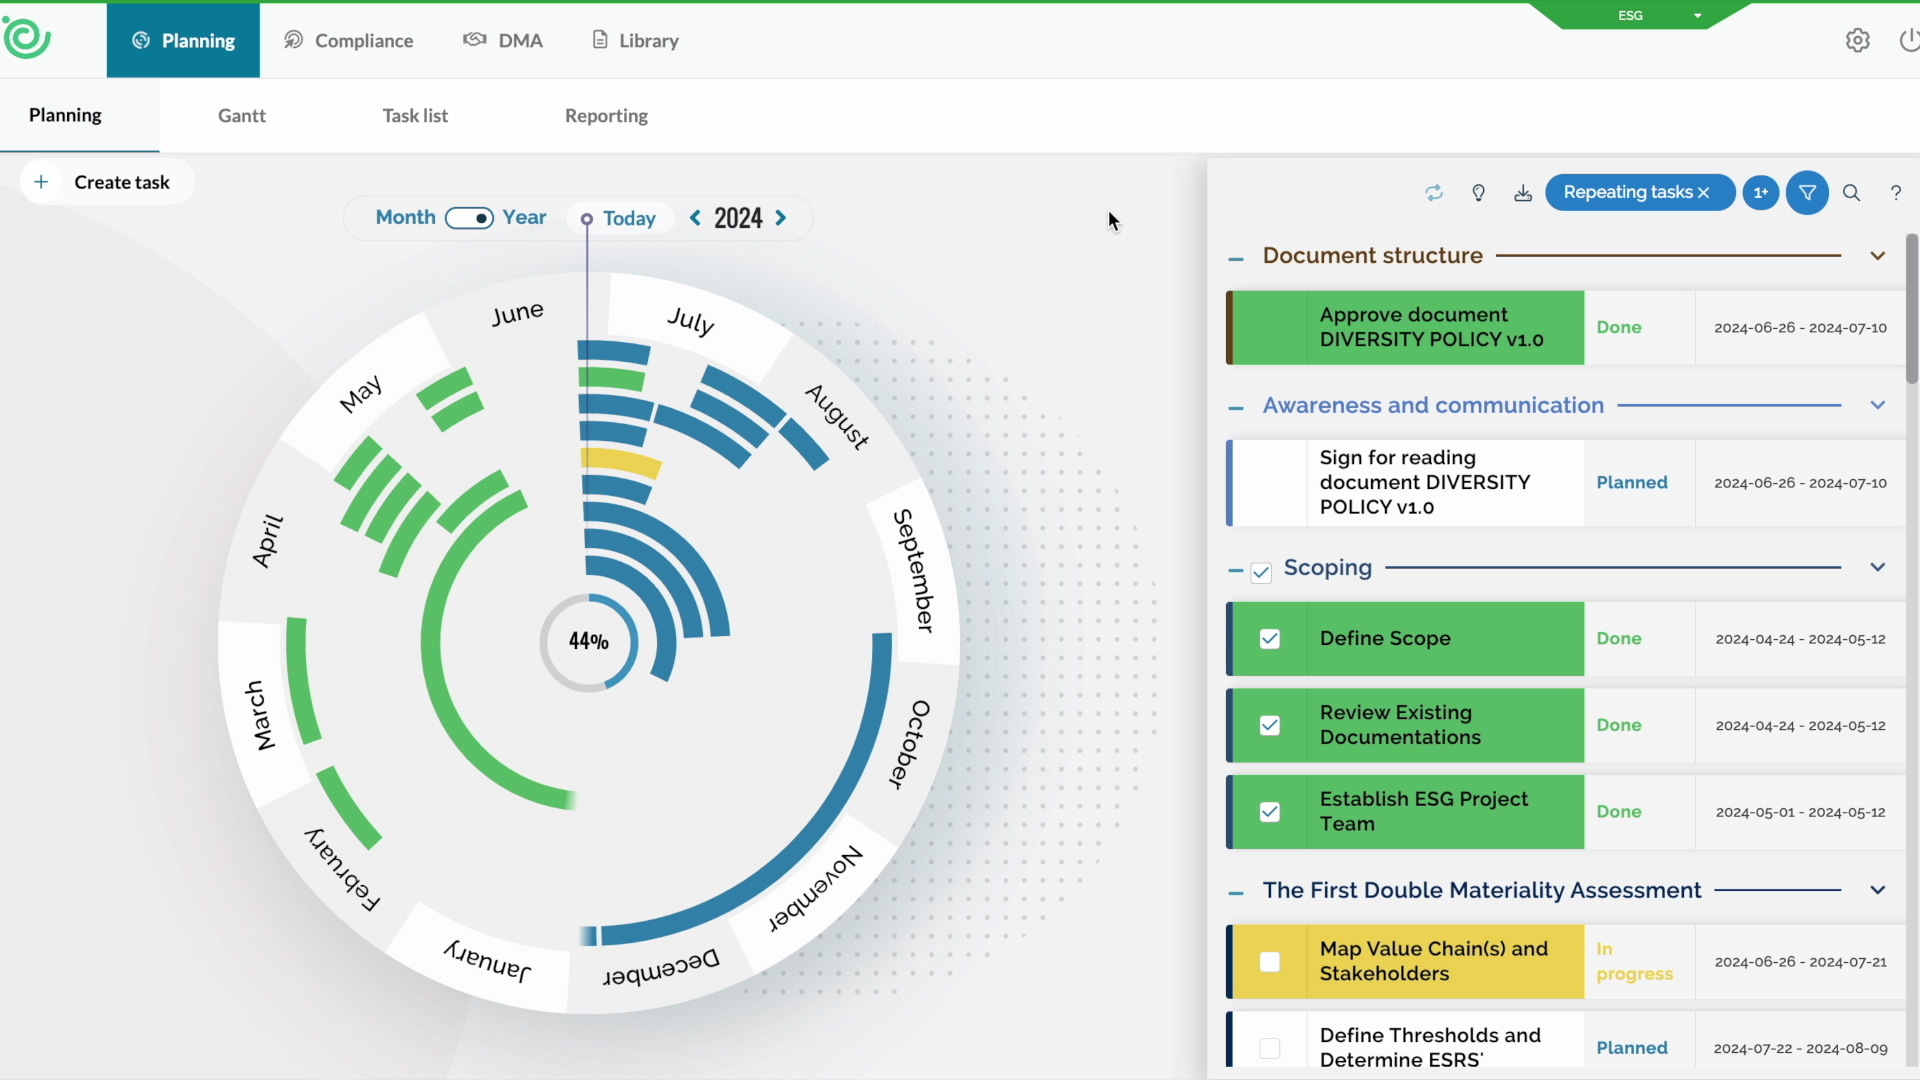The width and height of the screenshot is (1920, 1080).
Task: Open help question mark icon
Action: (1895, 193)
